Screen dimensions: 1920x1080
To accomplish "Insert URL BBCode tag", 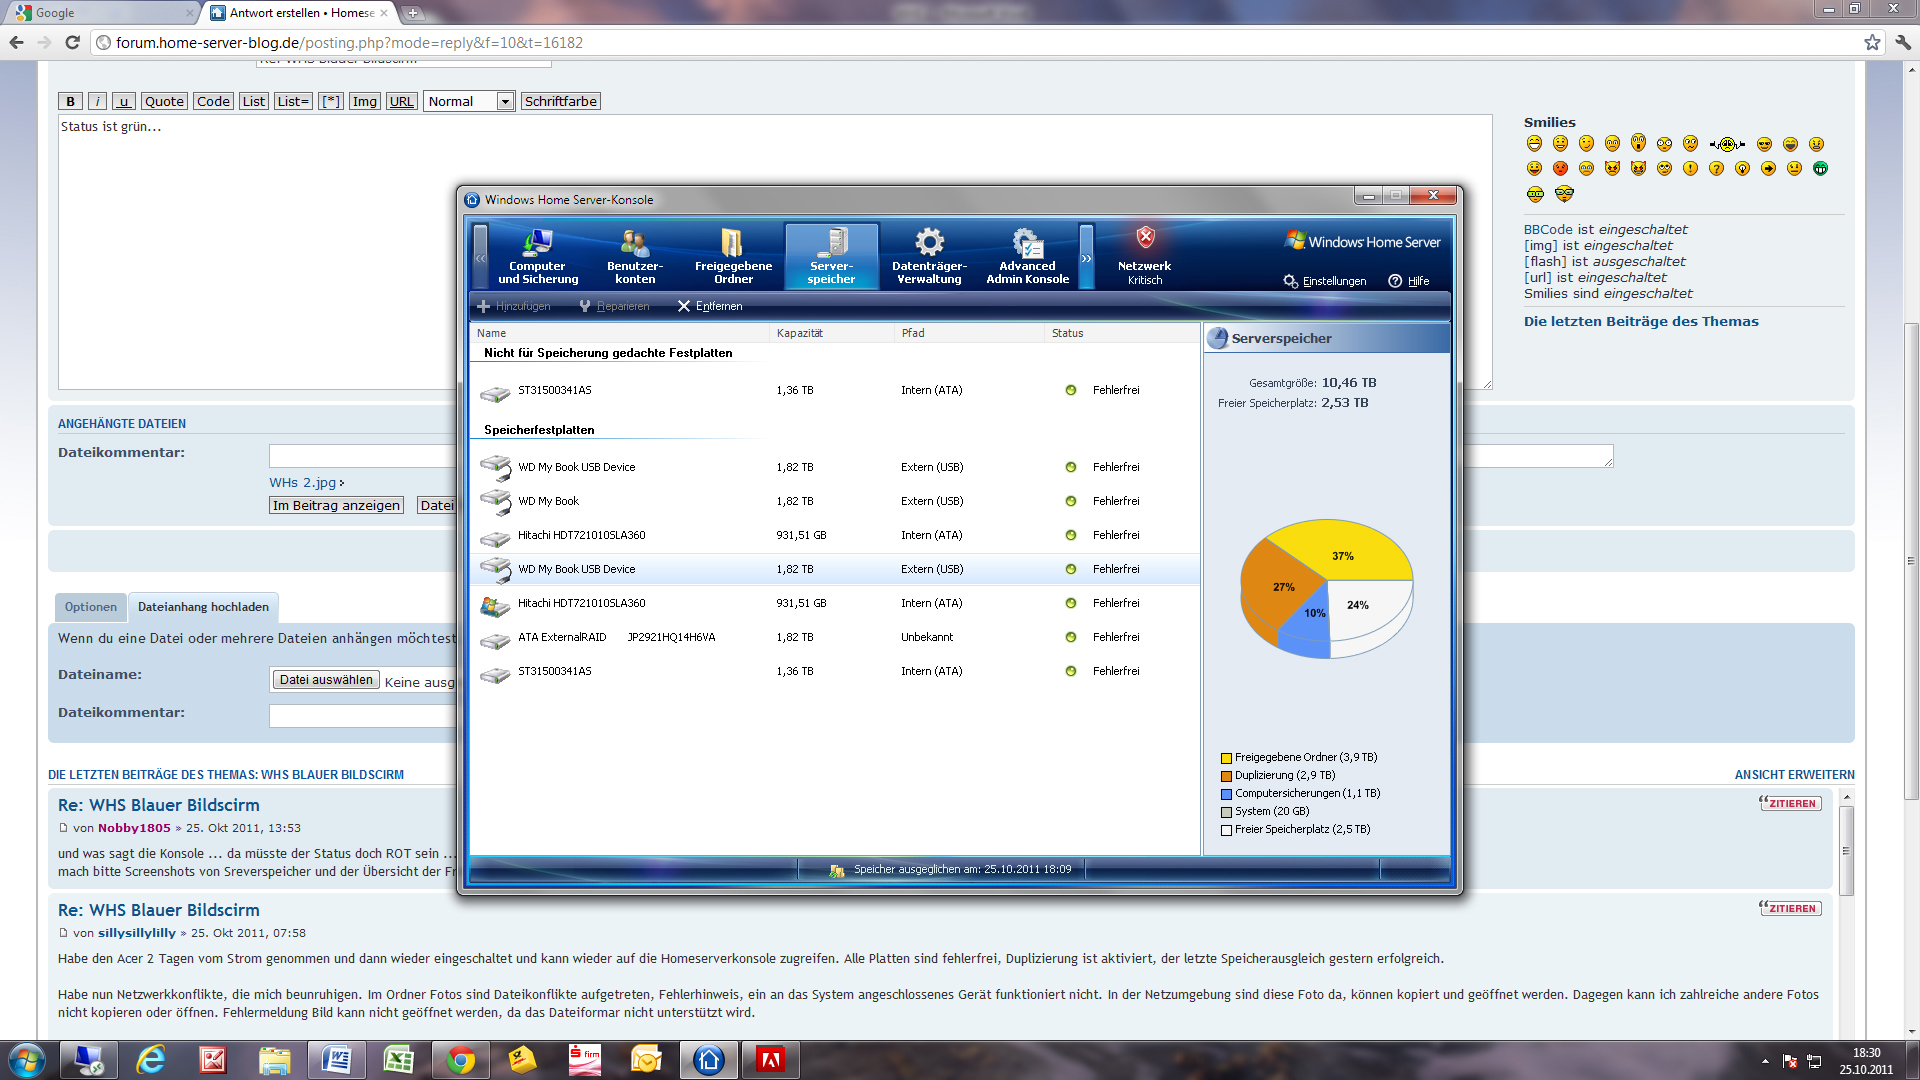I will [402, 101].
